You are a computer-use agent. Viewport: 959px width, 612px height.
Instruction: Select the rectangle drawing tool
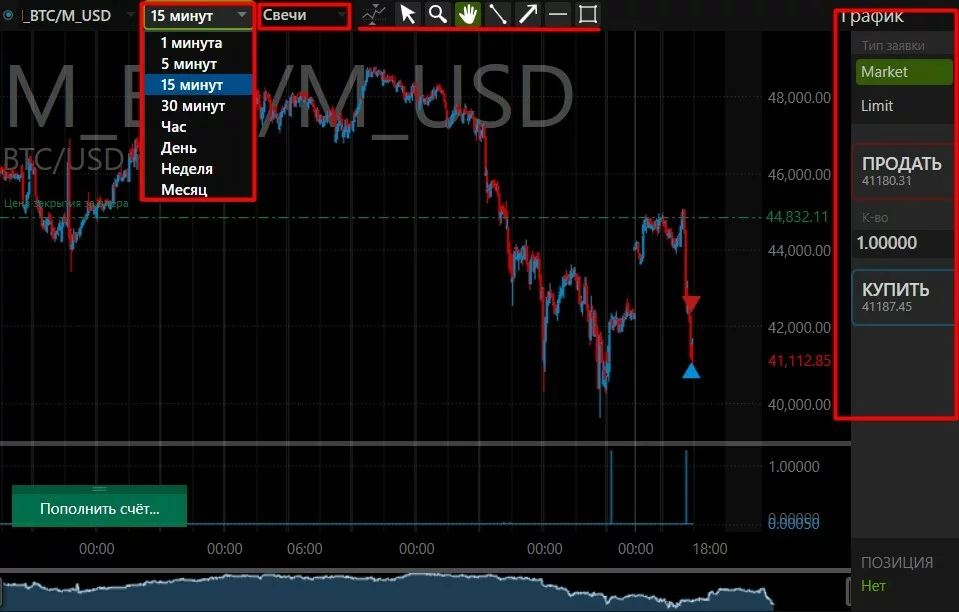pos(588,14)
